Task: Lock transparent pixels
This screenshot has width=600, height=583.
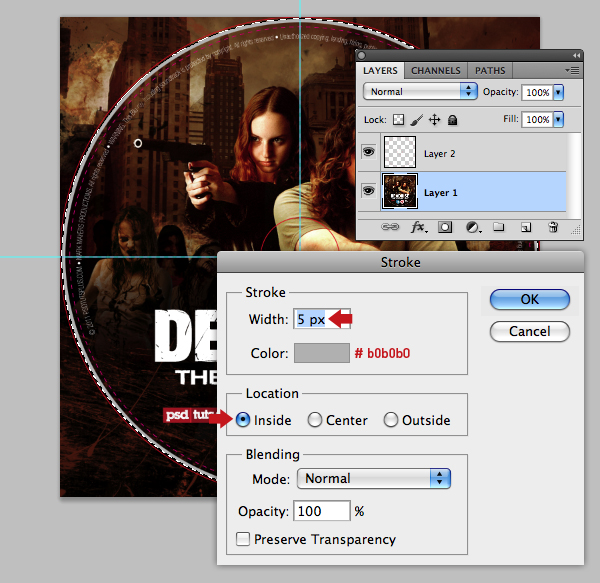Action: pos(398,120)
